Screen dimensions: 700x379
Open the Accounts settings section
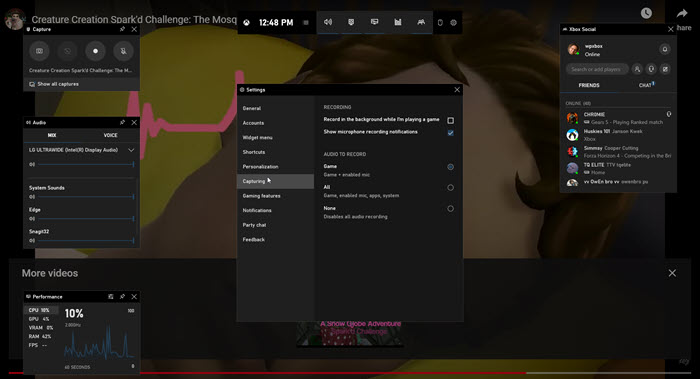pos(275,123)
